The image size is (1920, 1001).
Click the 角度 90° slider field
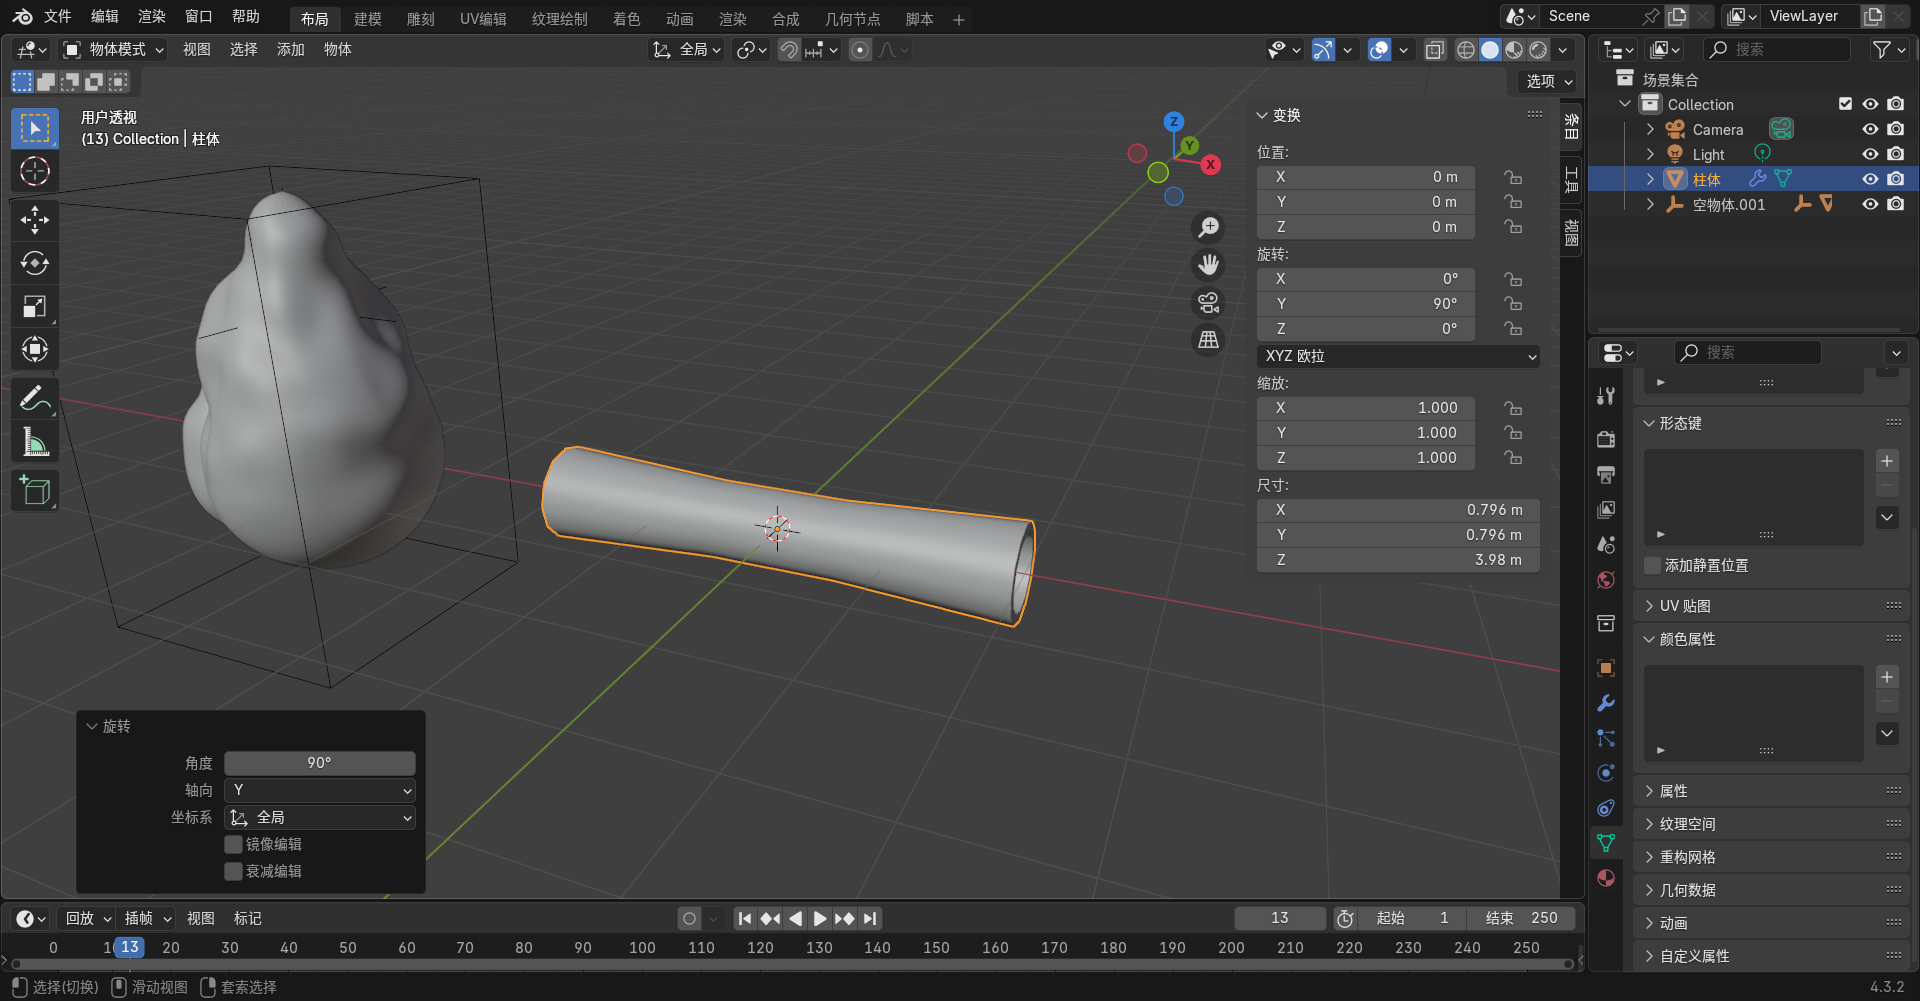tap(320, 763)
